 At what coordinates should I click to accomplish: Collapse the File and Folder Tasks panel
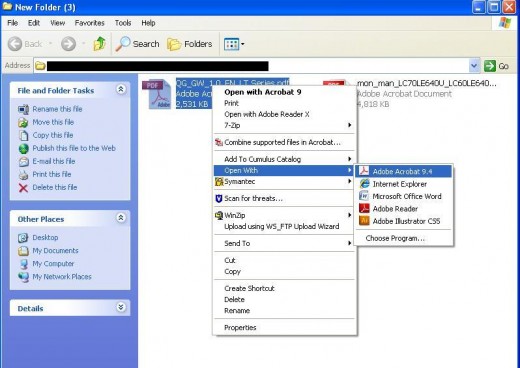[x=121, y=89]
